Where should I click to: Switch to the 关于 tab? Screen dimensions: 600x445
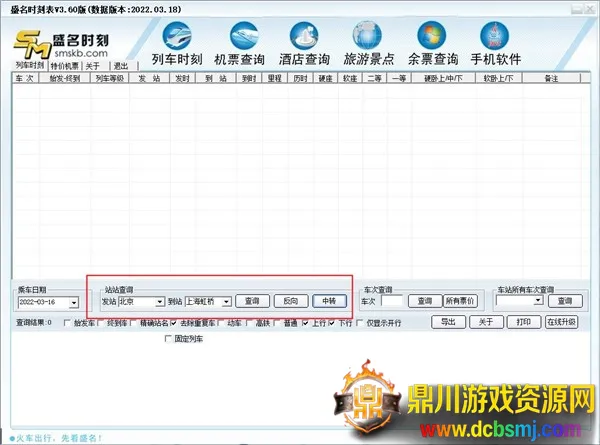coord(92,66)
